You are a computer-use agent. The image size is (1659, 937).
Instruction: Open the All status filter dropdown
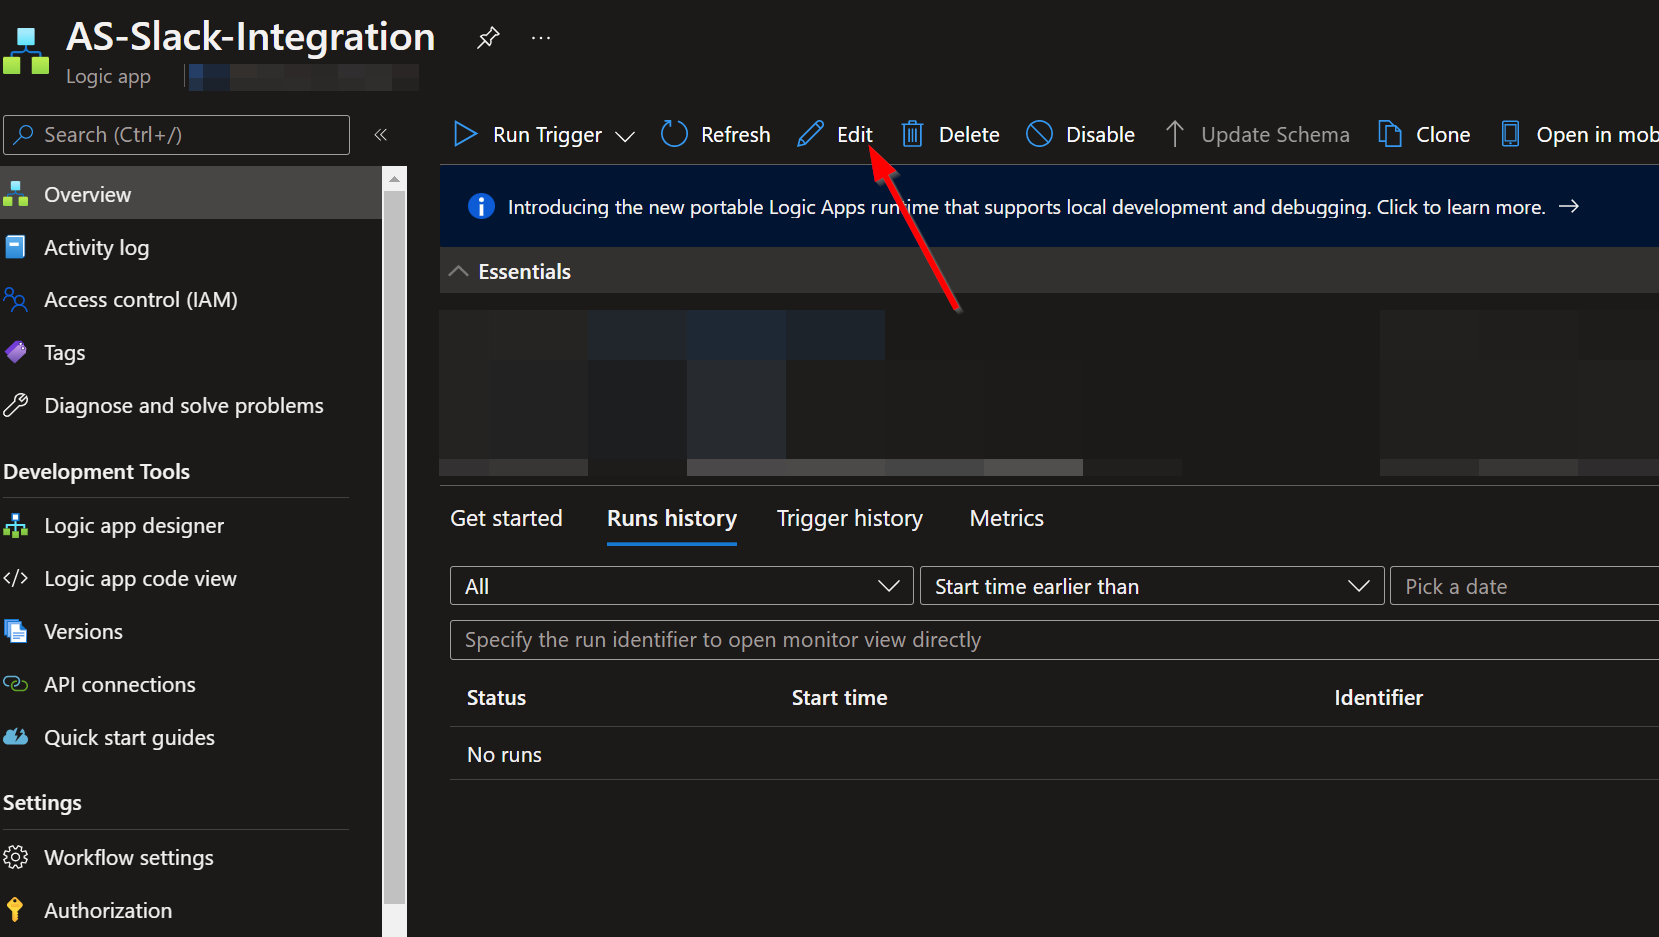tap(682, 586)
